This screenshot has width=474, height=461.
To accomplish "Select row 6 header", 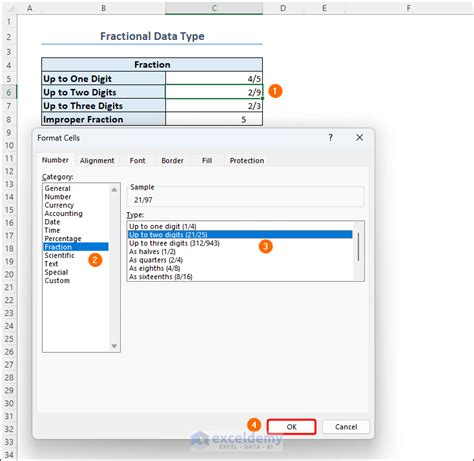I will (x=9, y=92).
